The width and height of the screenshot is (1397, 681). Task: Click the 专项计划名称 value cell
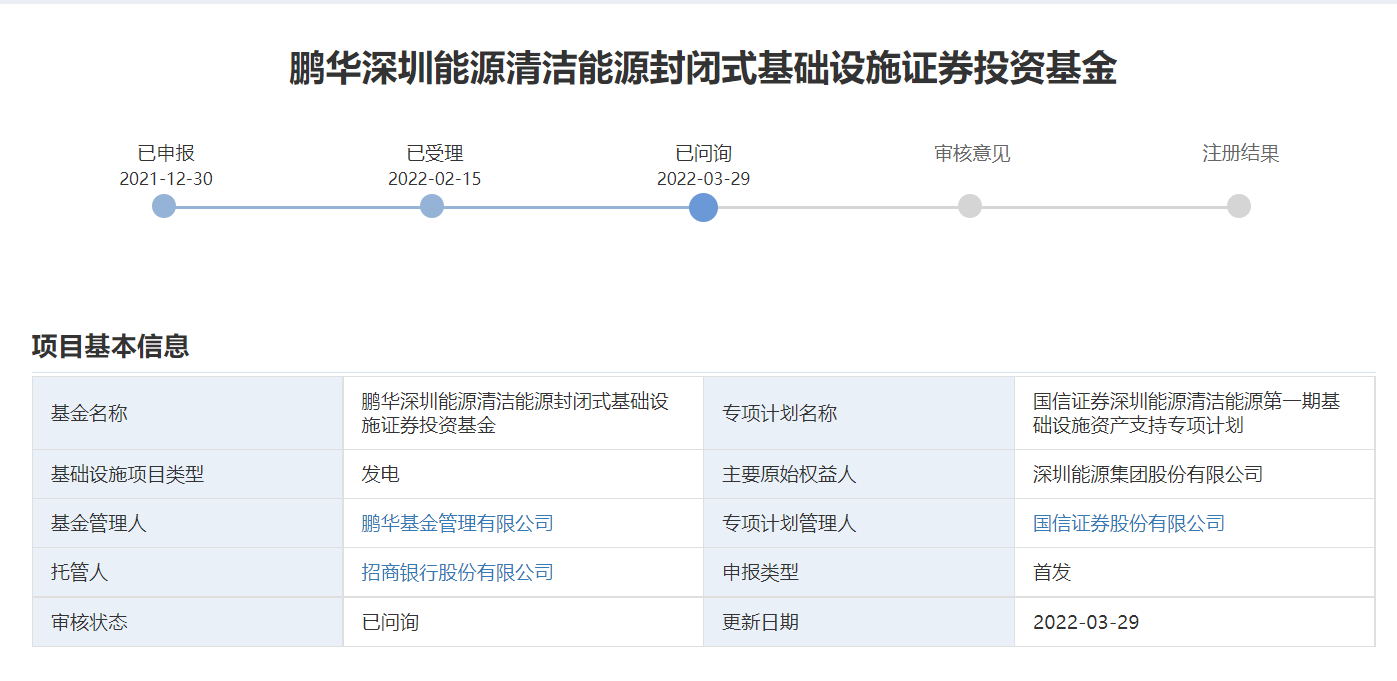1186,413
